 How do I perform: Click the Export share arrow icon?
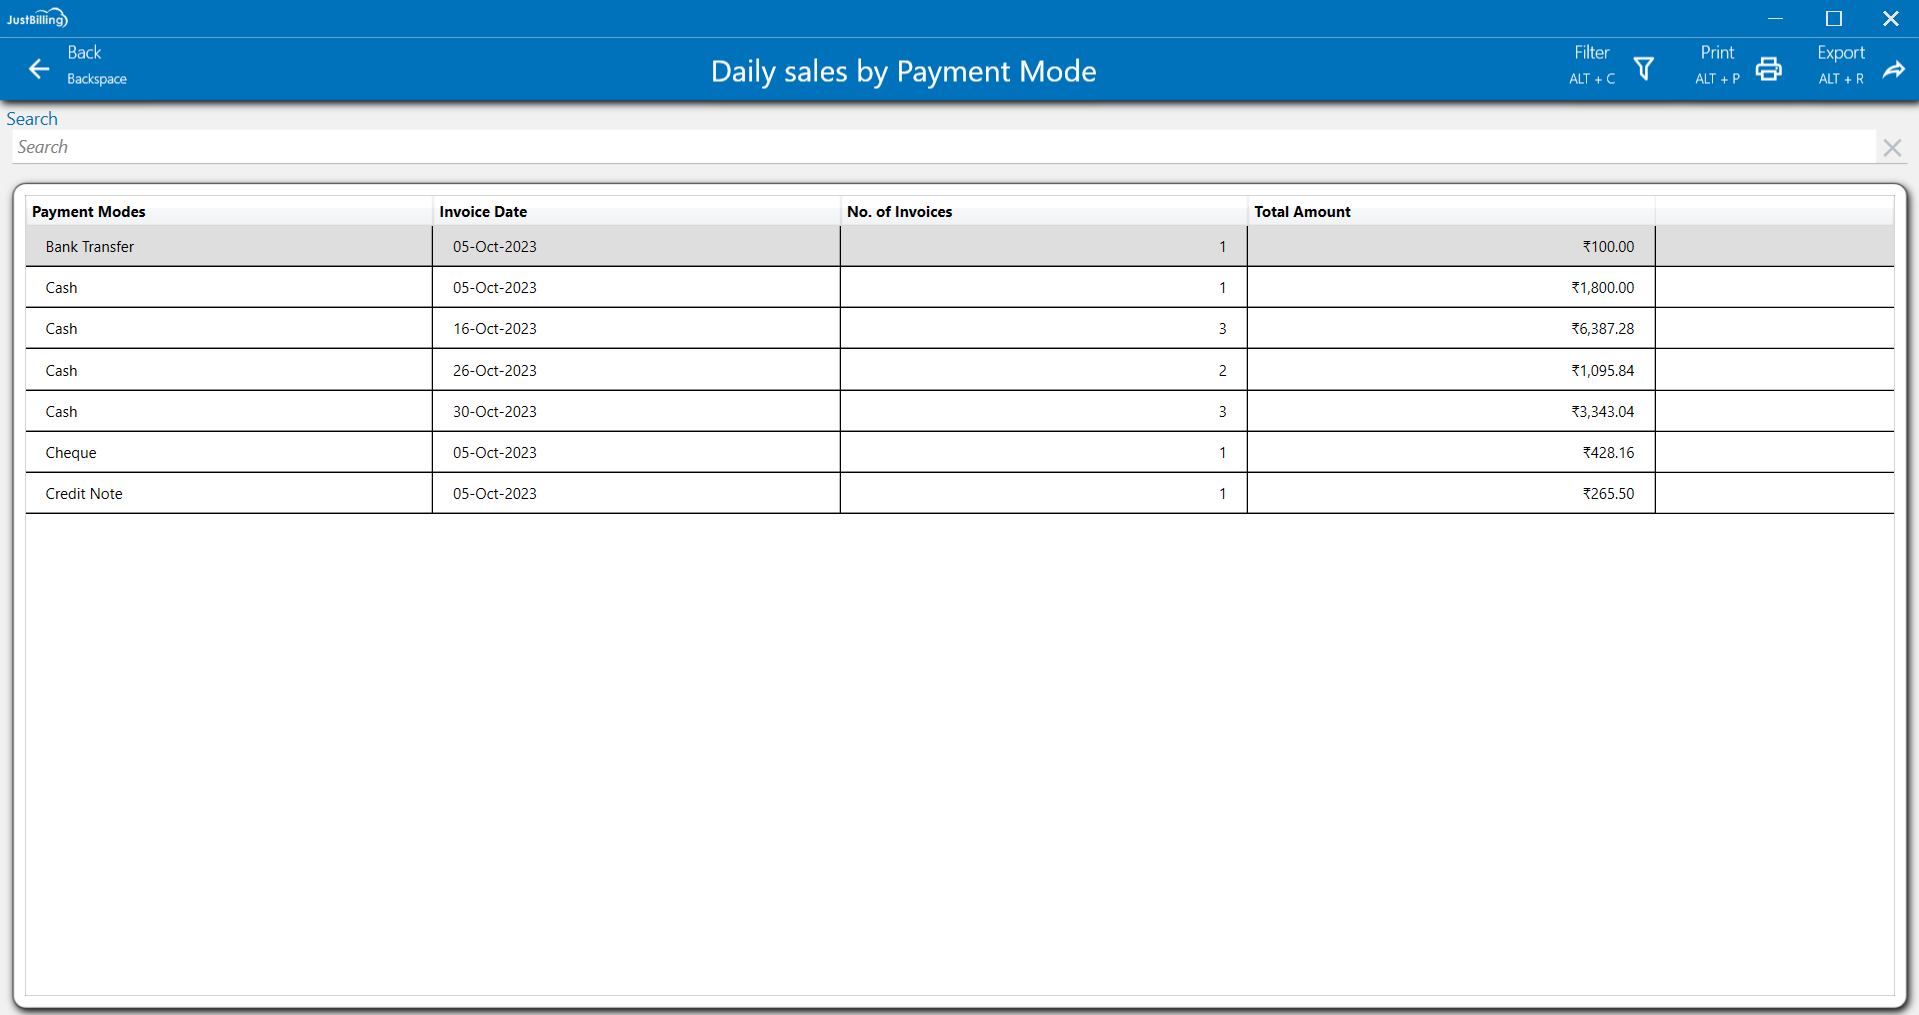pos(1893,69)
